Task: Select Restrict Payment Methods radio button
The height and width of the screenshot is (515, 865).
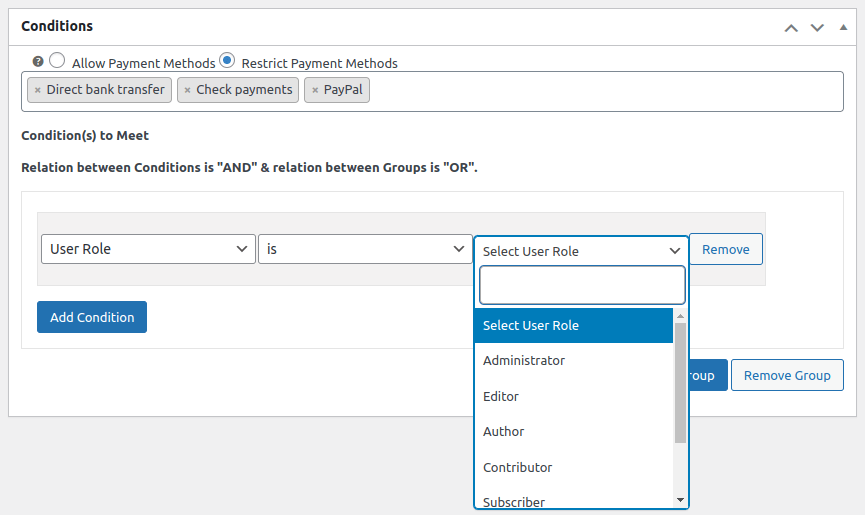Action: click(x=227, y=60)
